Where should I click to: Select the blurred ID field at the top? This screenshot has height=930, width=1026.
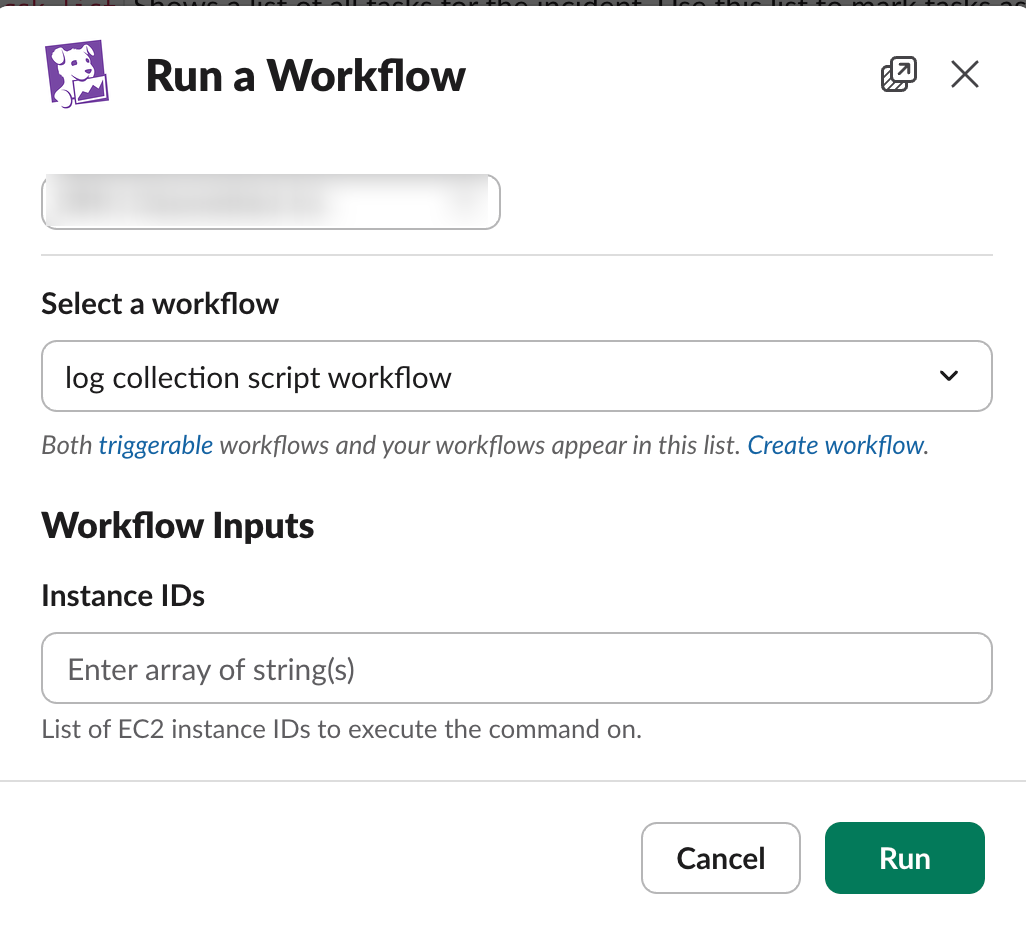(270, 201)
